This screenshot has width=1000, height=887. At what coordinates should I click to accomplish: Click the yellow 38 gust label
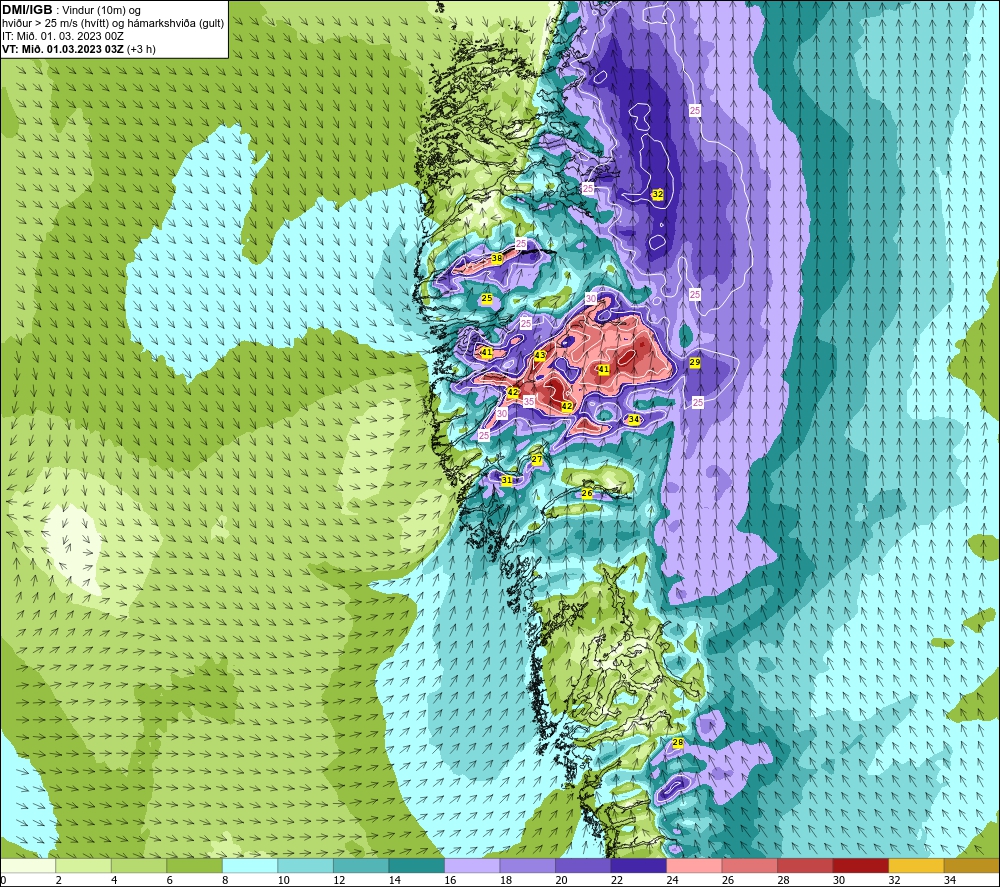pyautogui.click(x=497, y=258)
